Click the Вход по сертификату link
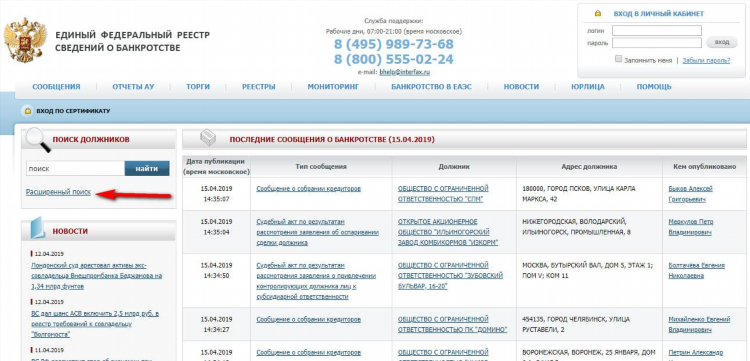The height and width of the screenshot is (361, 750). click(73, 111)
